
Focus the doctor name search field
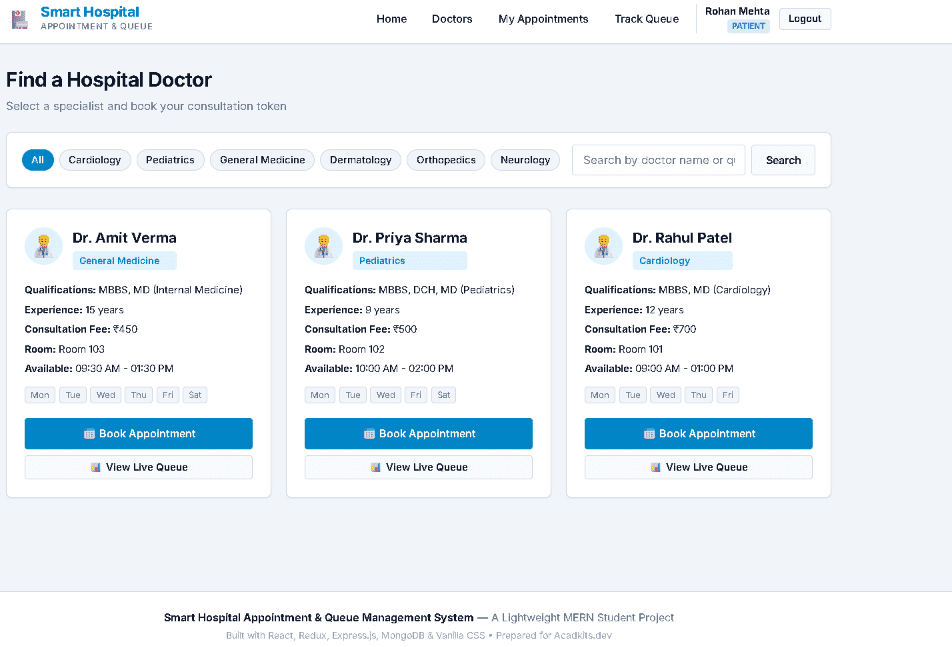pos(658,160)
